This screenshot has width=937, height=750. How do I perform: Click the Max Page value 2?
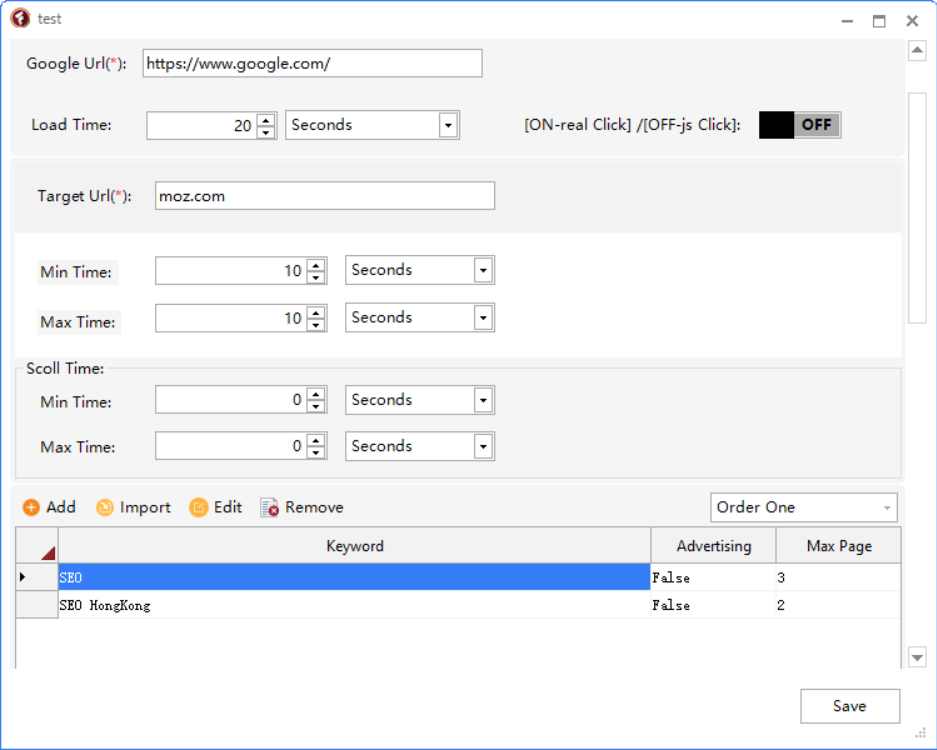[x=838, y=605]
